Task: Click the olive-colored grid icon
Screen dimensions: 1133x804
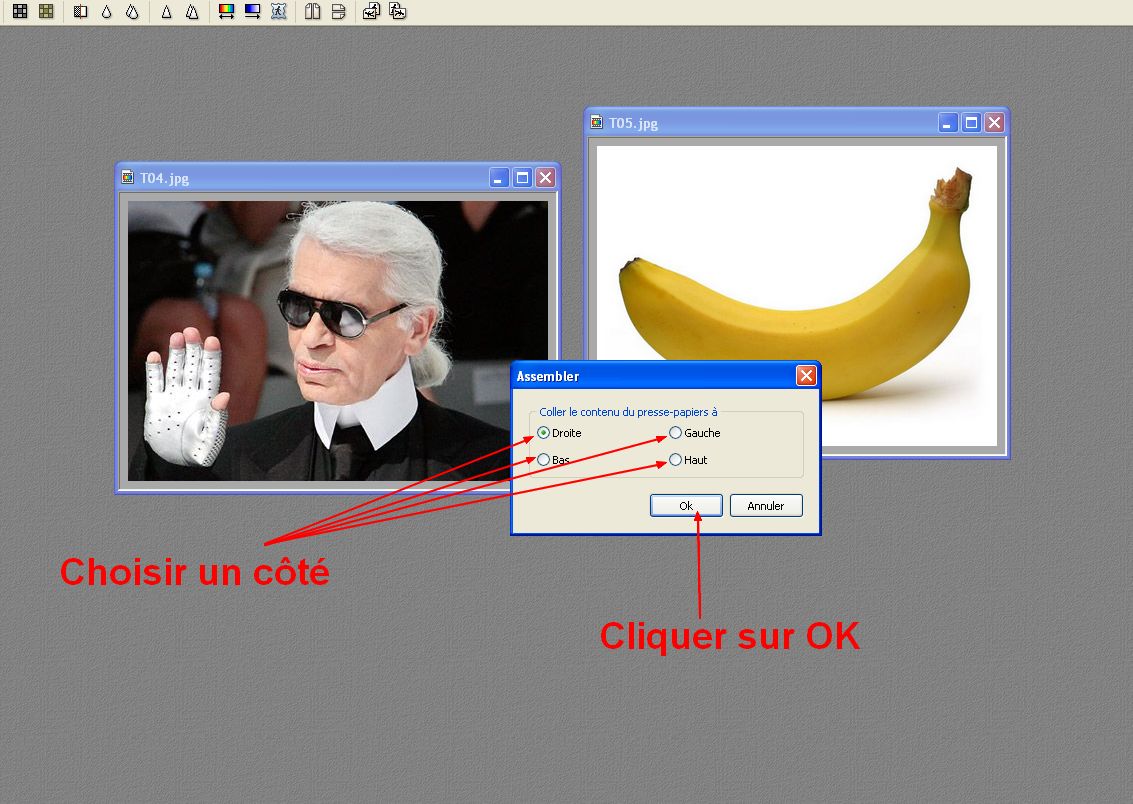Action: 46,12
